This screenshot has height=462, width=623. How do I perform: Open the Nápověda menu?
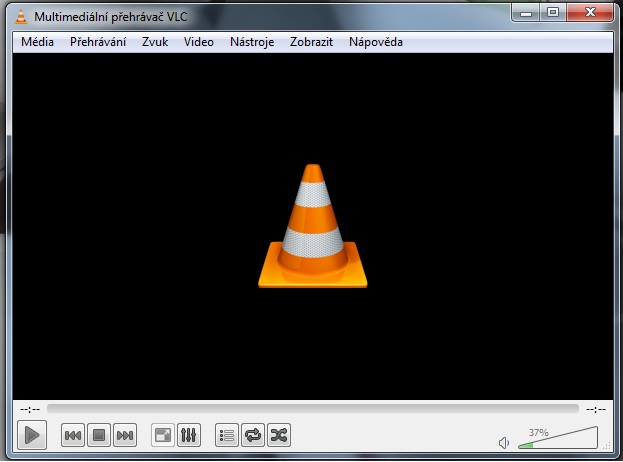coord(376,42)
